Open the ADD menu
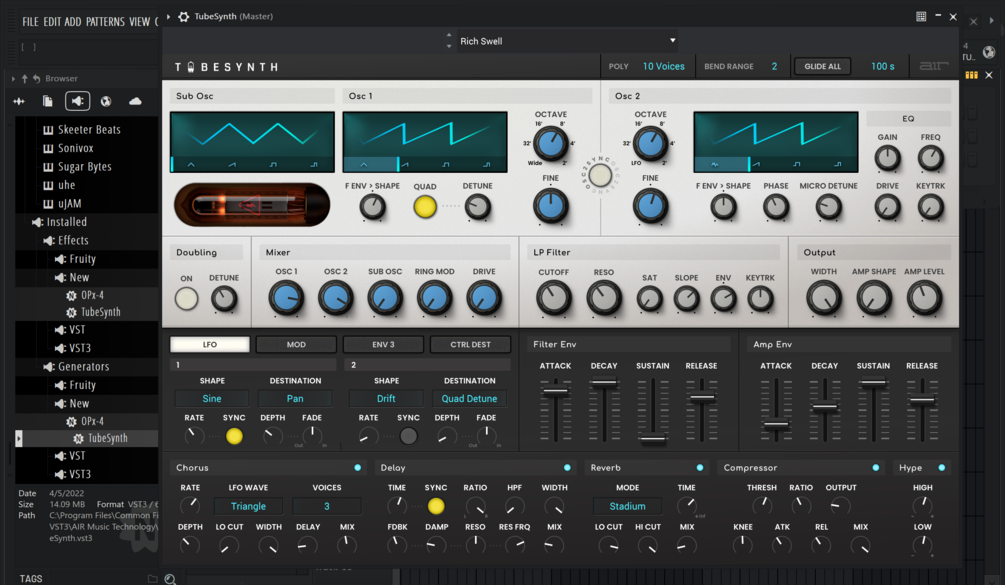Image resolution: width=1005 pixels, height=585 pixels. point(72,22)
